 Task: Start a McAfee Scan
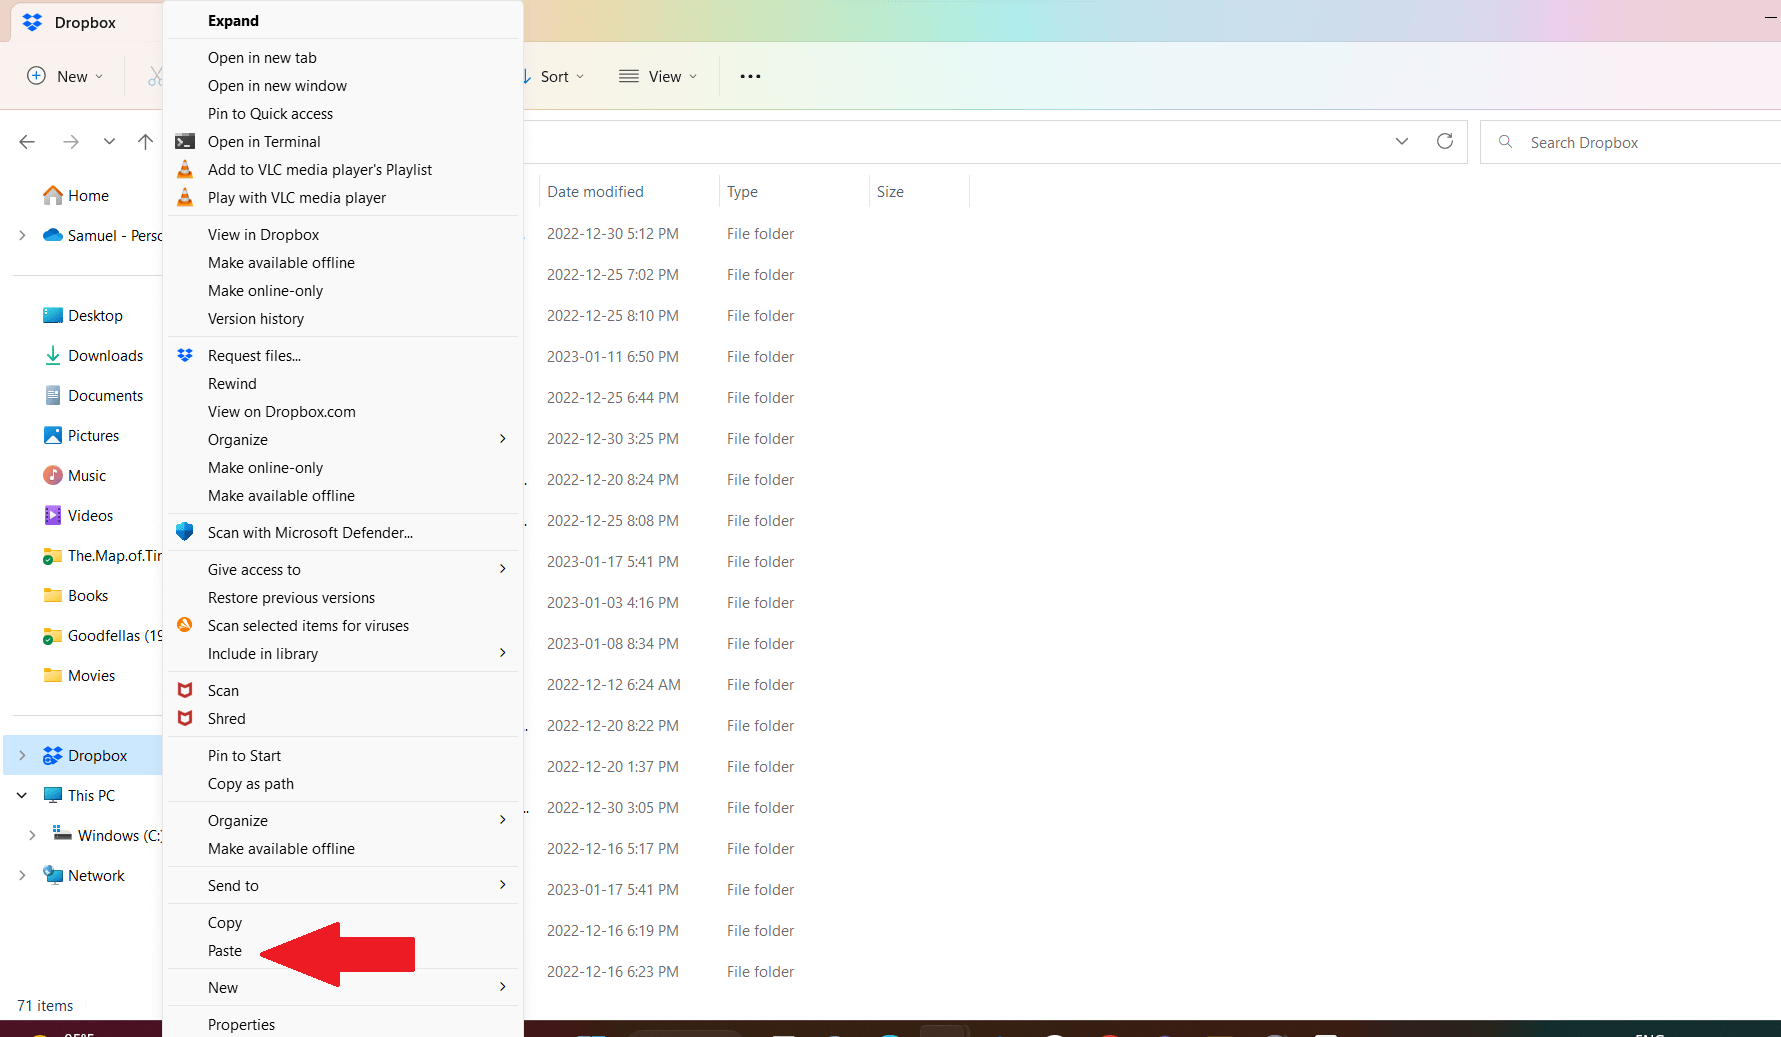223,690
